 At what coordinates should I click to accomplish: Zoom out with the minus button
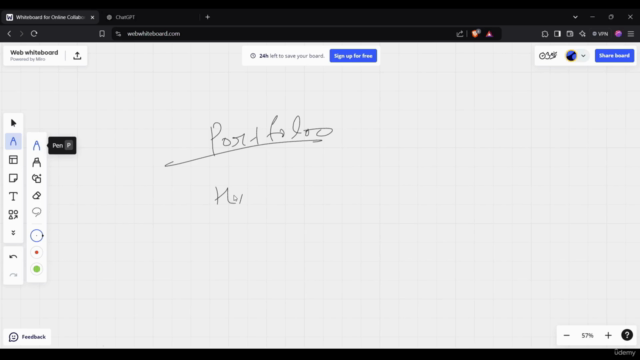point(567,336)
